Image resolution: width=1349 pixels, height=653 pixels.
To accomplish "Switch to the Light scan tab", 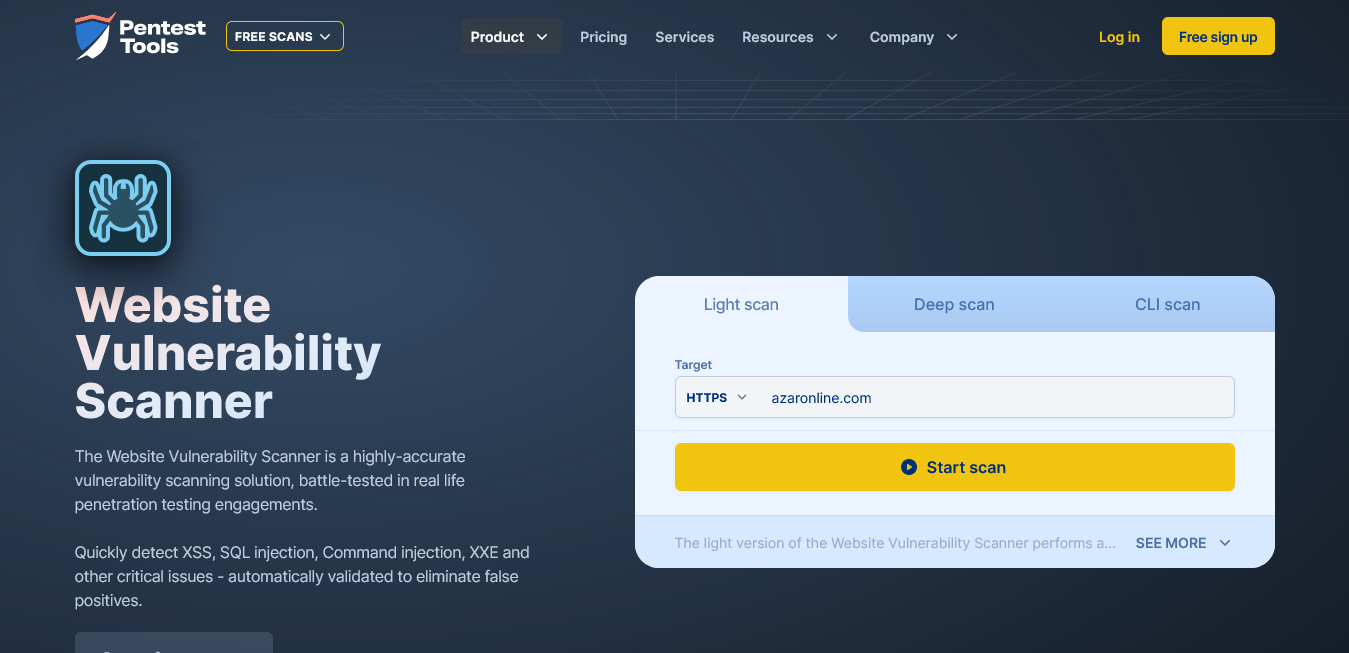I will coord(741,304).
